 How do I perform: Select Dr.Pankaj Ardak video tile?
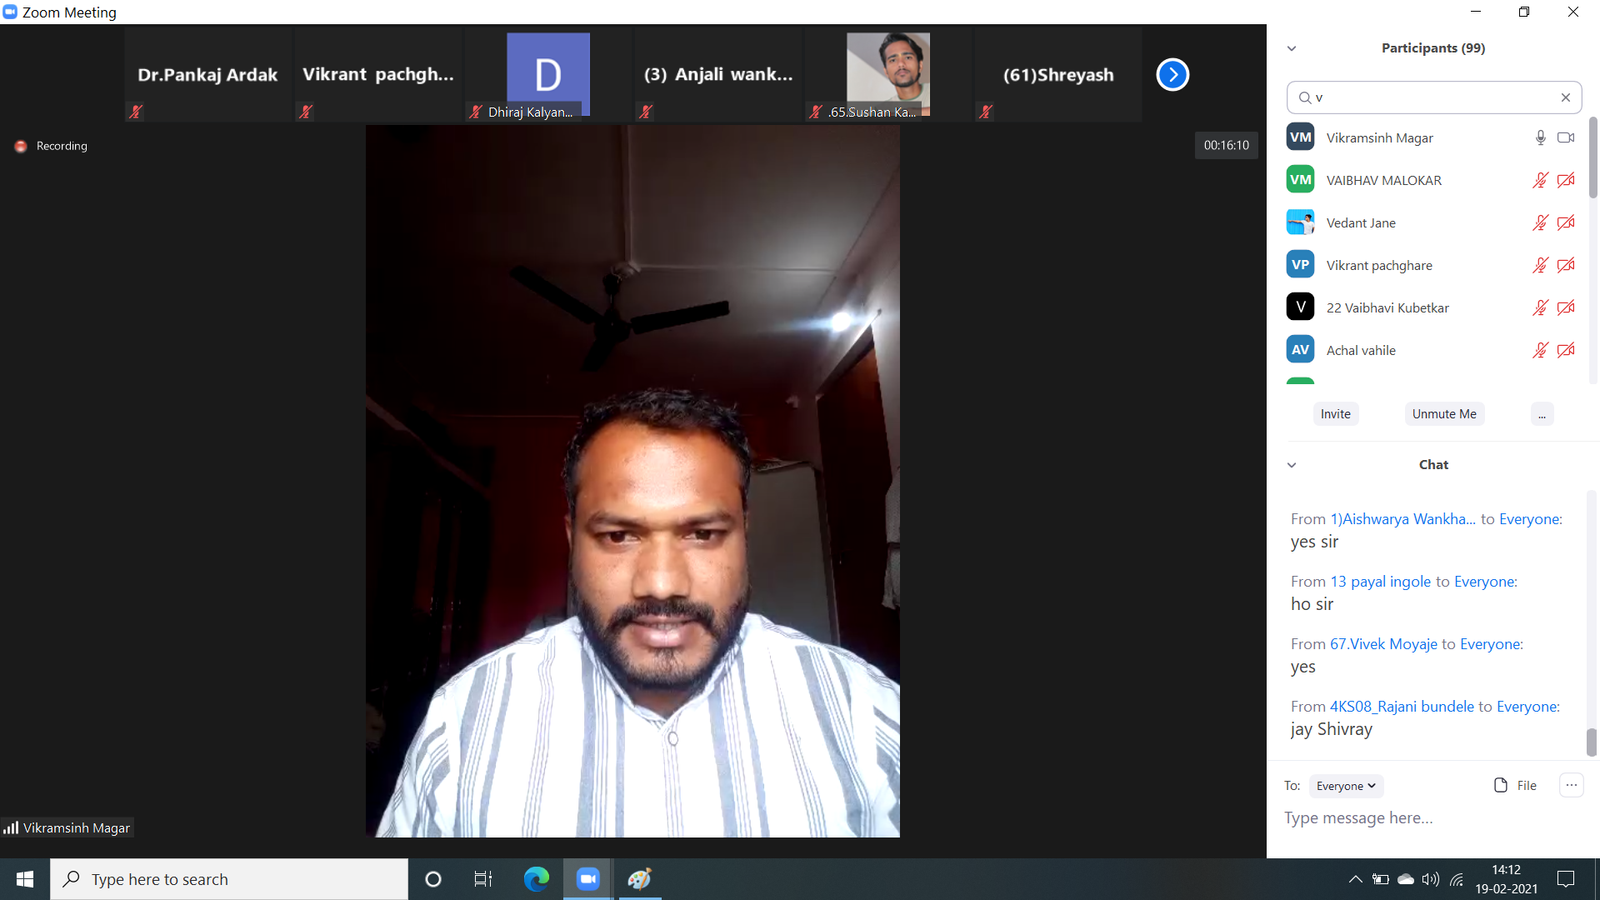[x=208, y=75]
